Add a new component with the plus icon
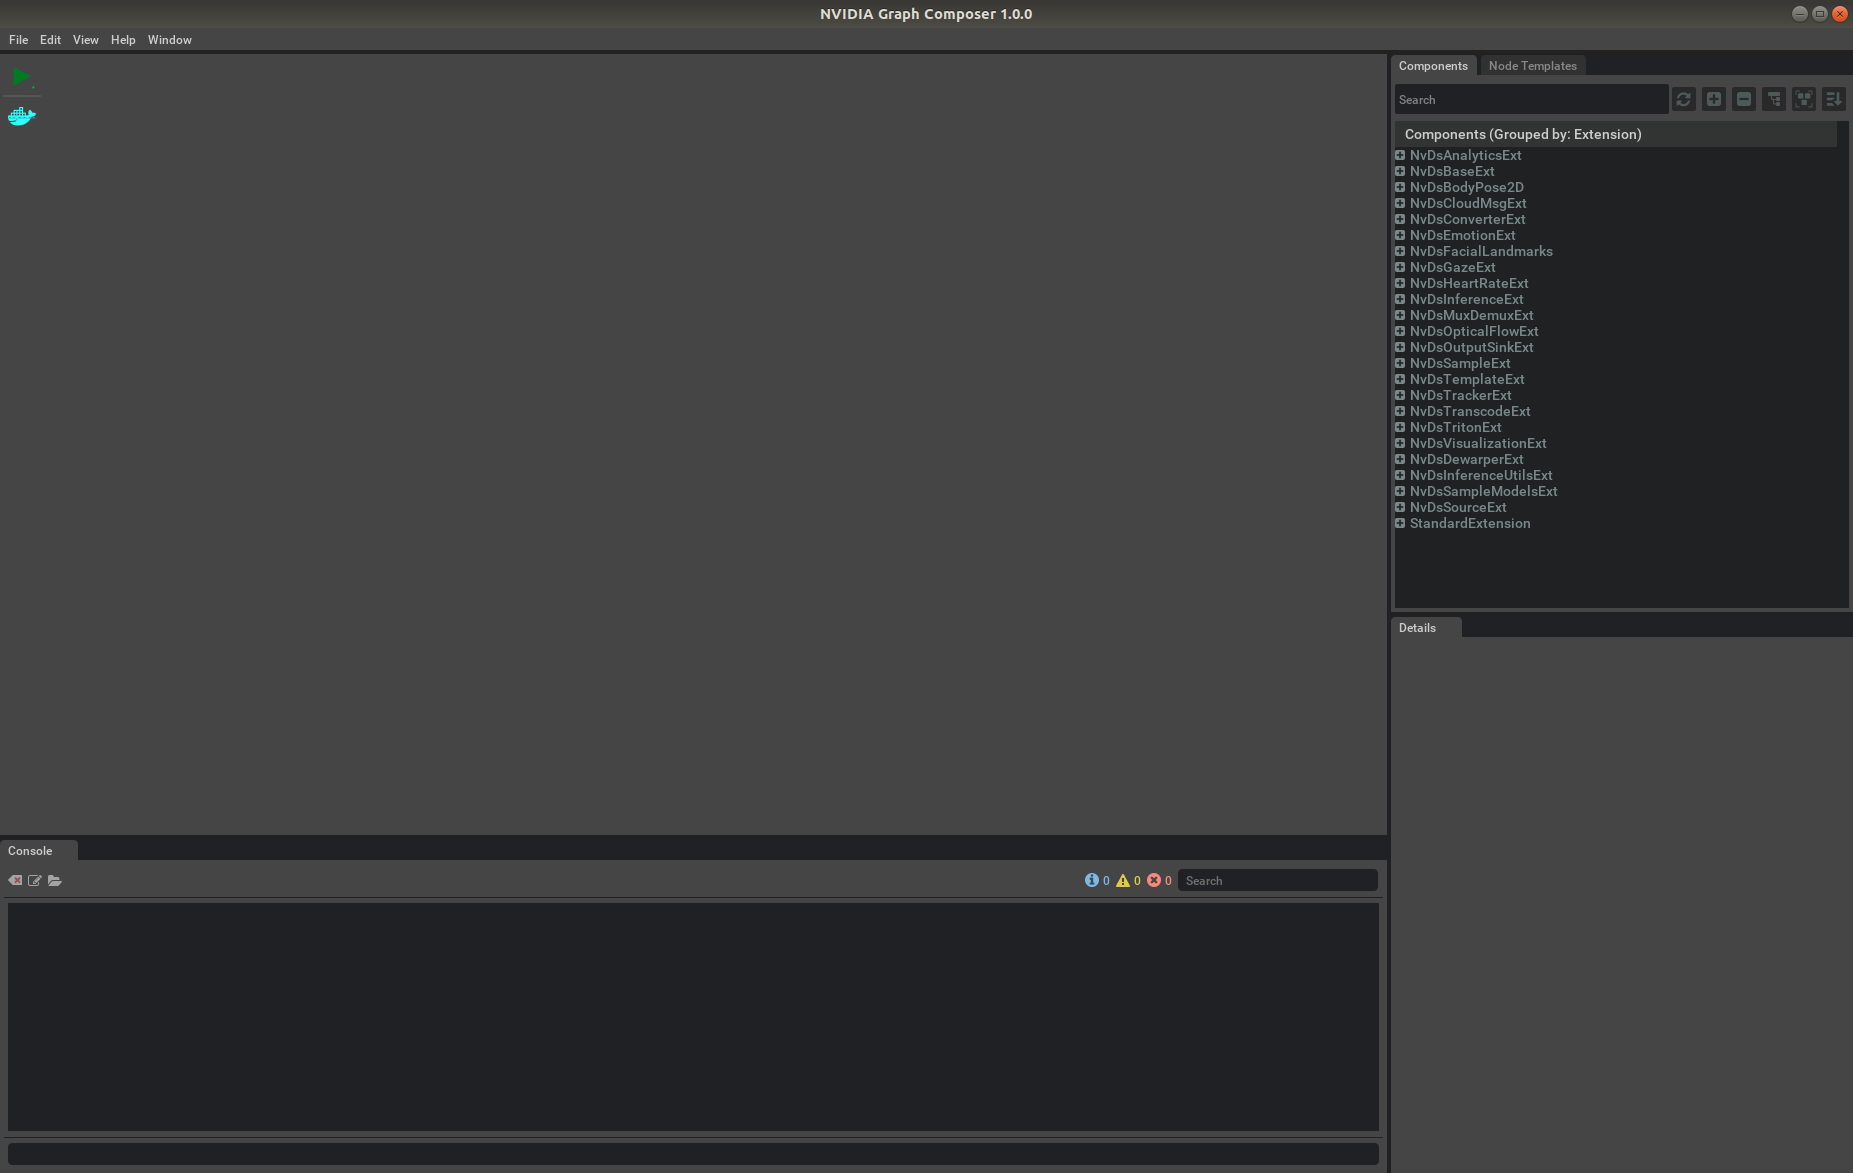Image resolution: width=1853 pixels, height=1173 pixels. (x=1712, y=99)
